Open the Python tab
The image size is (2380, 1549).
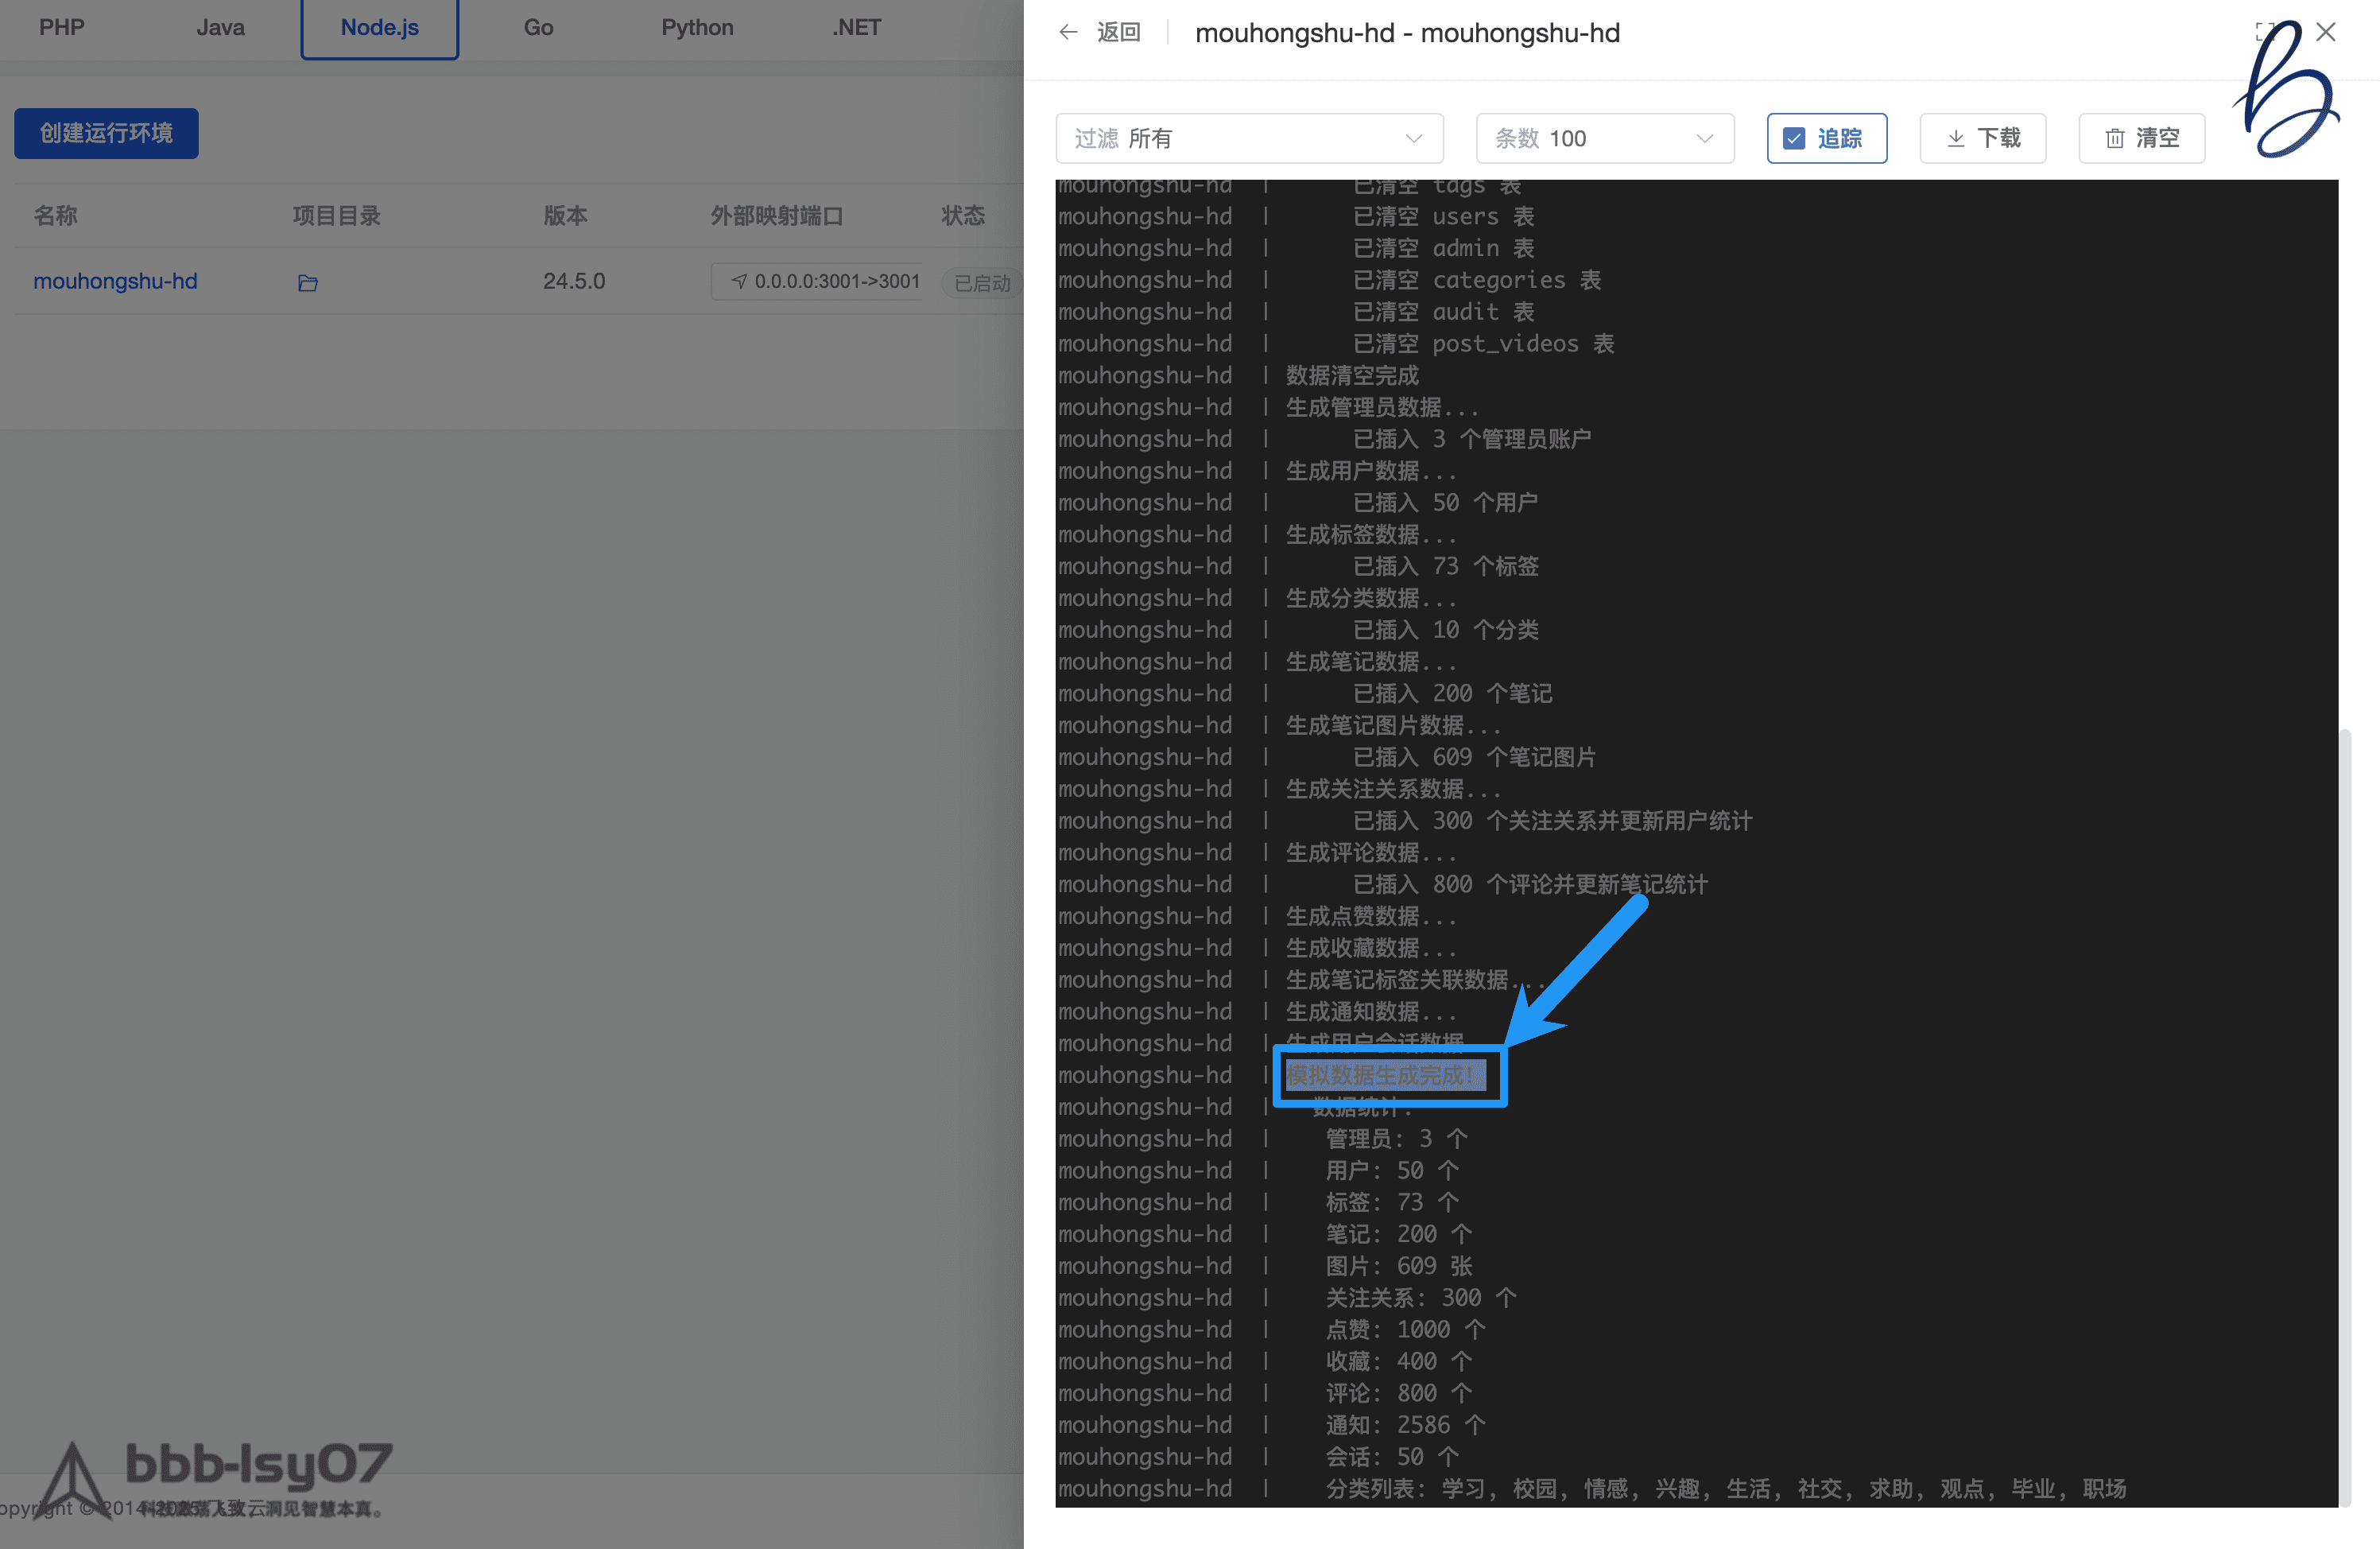[x=697, y=27]
